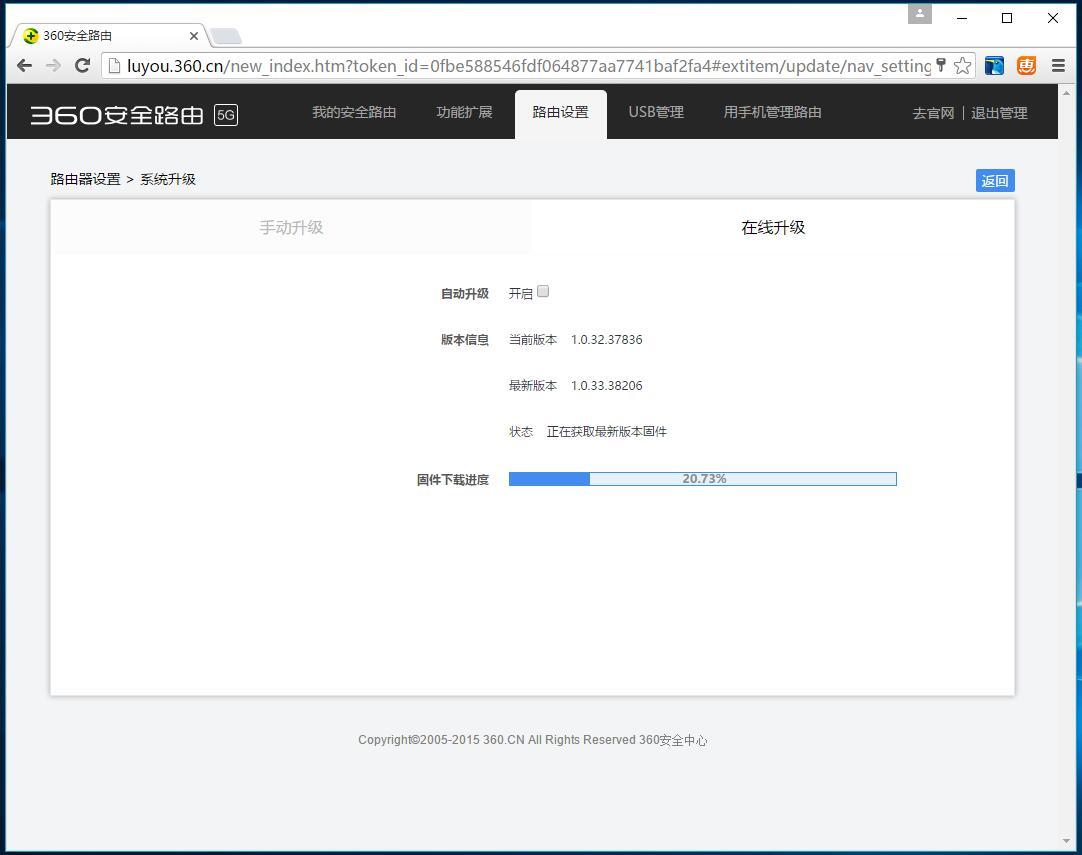Go to the 功能扩展 section
Image resolution: width=1082 pixels, height=855 pixels.
coord(464,112)
